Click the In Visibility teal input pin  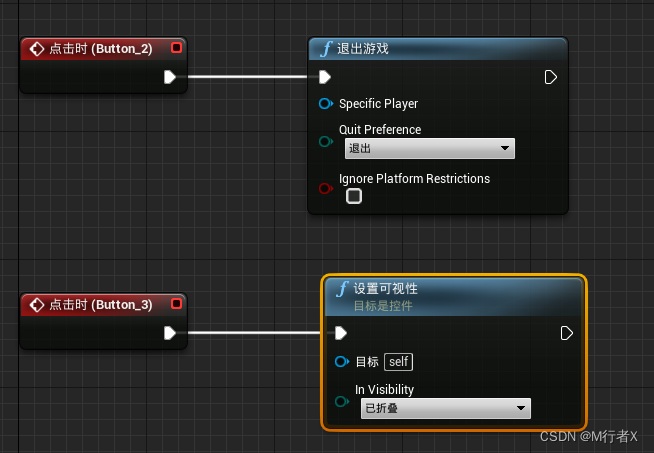pos(342,402)
